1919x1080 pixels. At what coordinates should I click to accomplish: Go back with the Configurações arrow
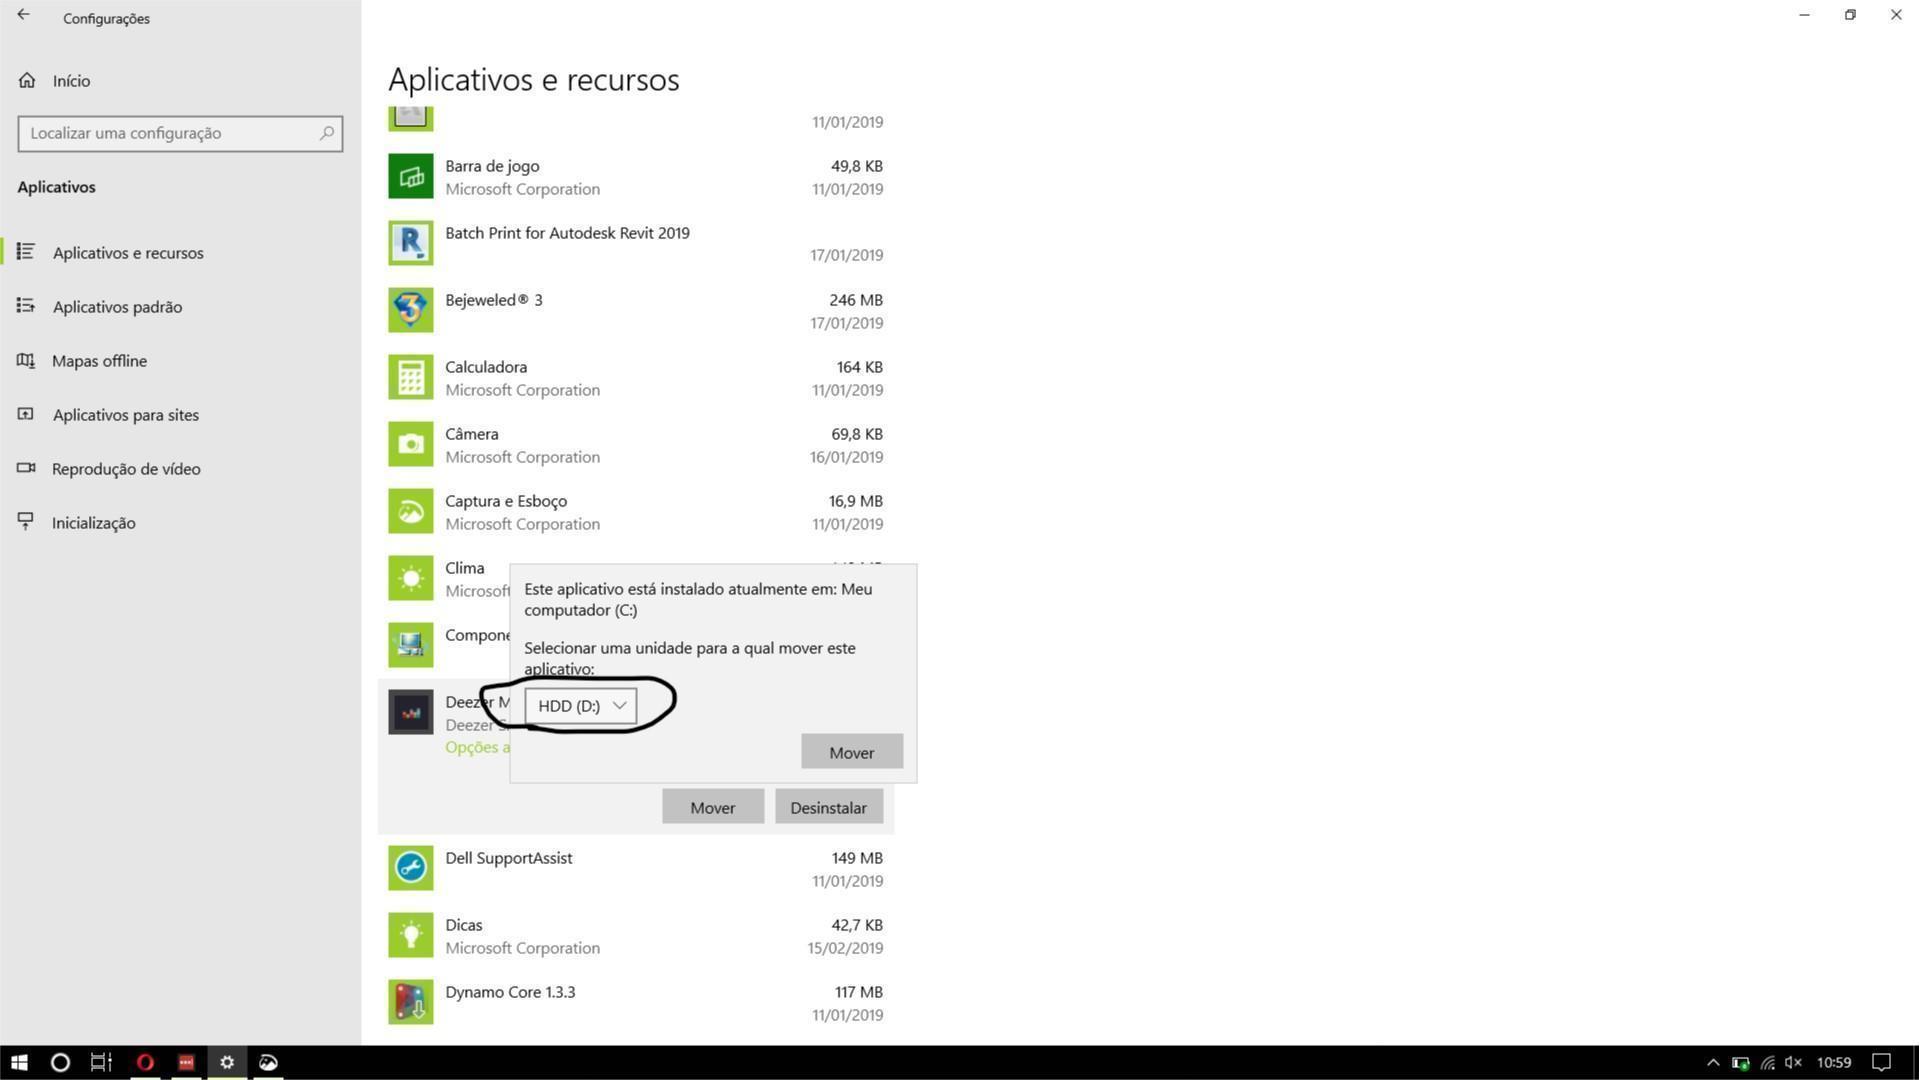23,15
